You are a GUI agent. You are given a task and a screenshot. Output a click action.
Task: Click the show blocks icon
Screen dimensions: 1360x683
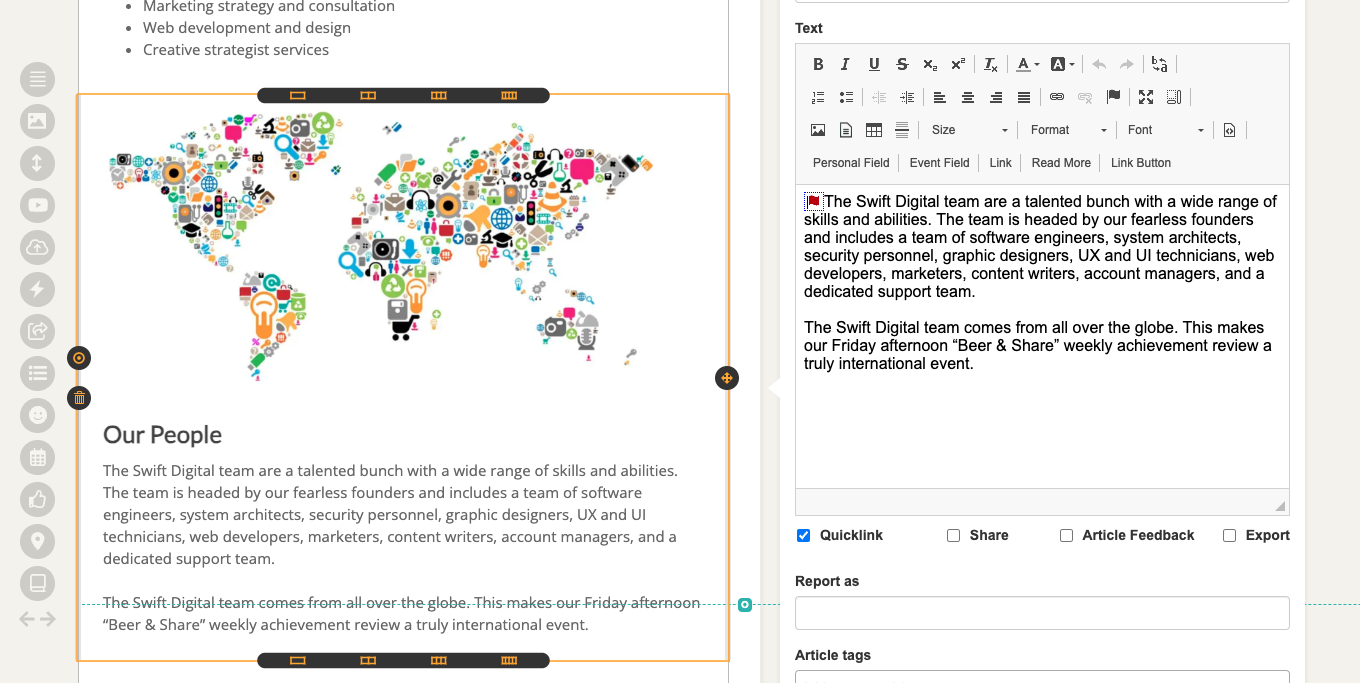[1174, 97]
